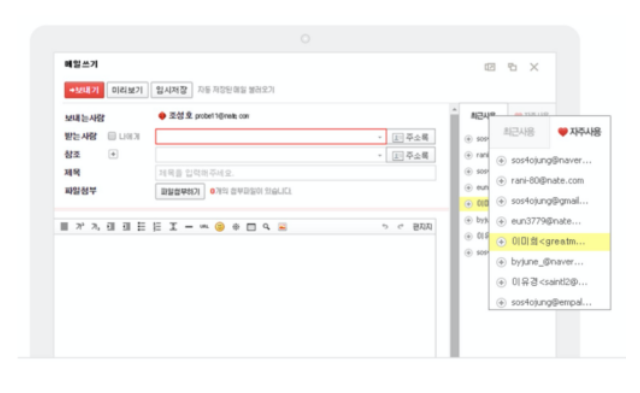This screenshot has width=640, height=393.
Task: Open the 자동 저장된 메일 불러오기 link
Action: pyautogui.click(x=236, y=90)
